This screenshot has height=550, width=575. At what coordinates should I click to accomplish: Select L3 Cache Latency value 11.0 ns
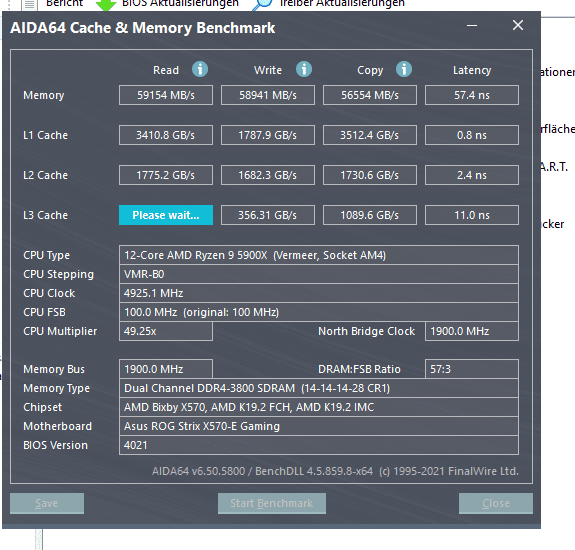pyautogui.click(x=472, y=215)
